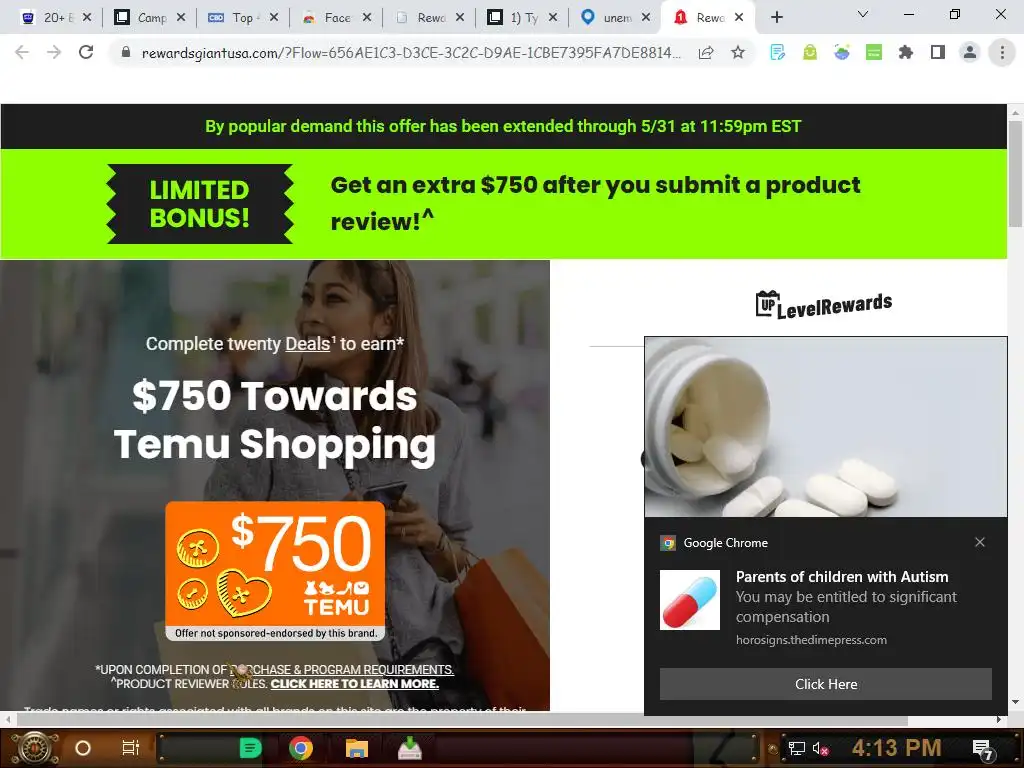The height and width of the screenshot is (768, 1024).
Task: Click the address bar URL field
Action: tap(411, 53)
